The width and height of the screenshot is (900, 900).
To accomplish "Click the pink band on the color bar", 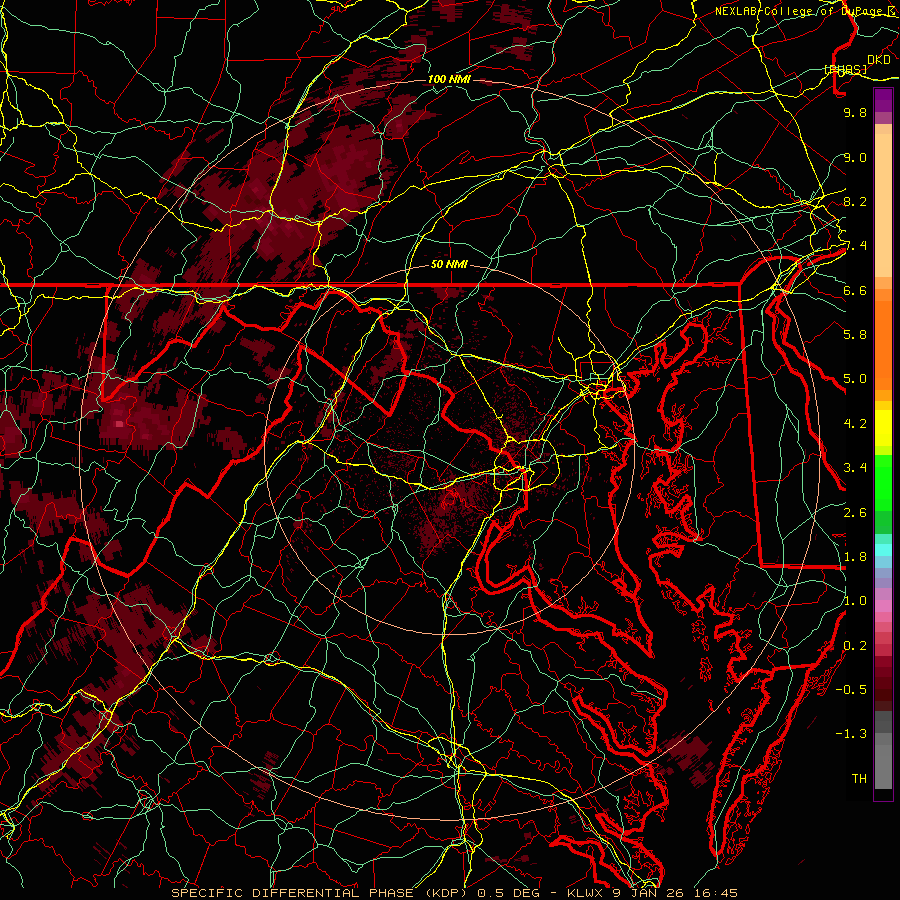I will click(883, 606).
